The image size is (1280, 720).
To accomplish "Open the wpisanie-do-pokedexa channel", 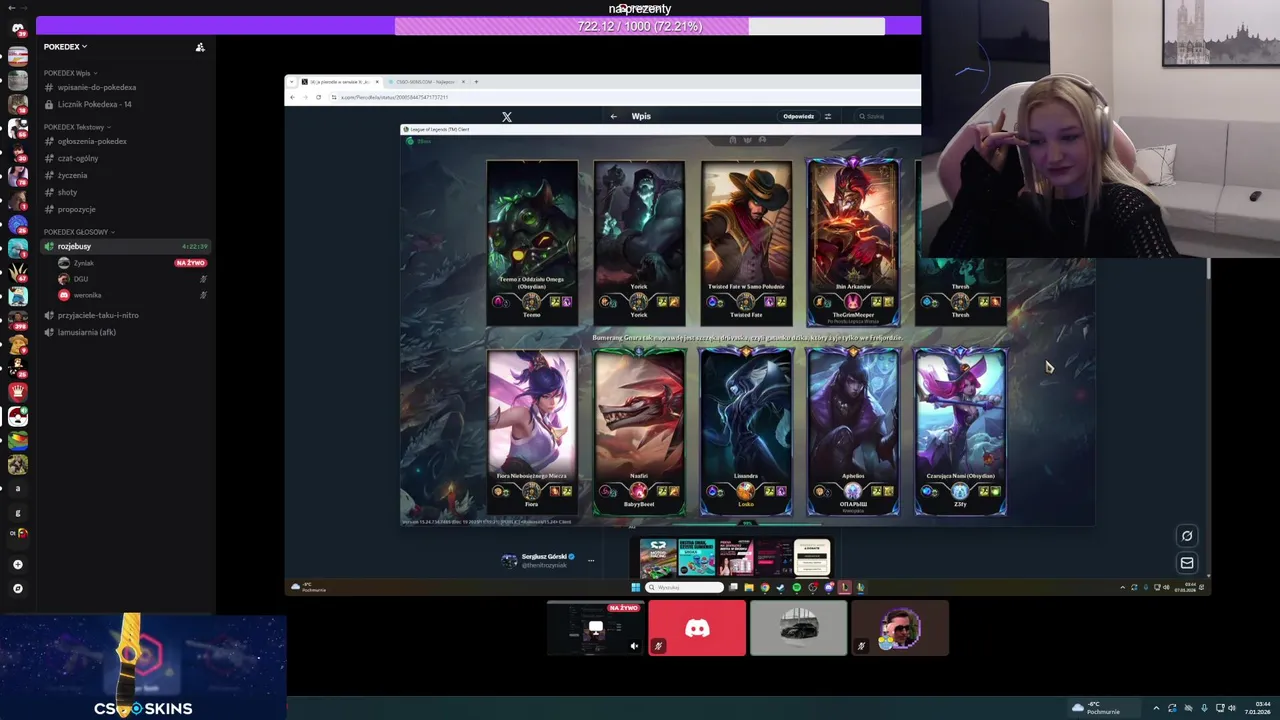I will tap(96, 88).
